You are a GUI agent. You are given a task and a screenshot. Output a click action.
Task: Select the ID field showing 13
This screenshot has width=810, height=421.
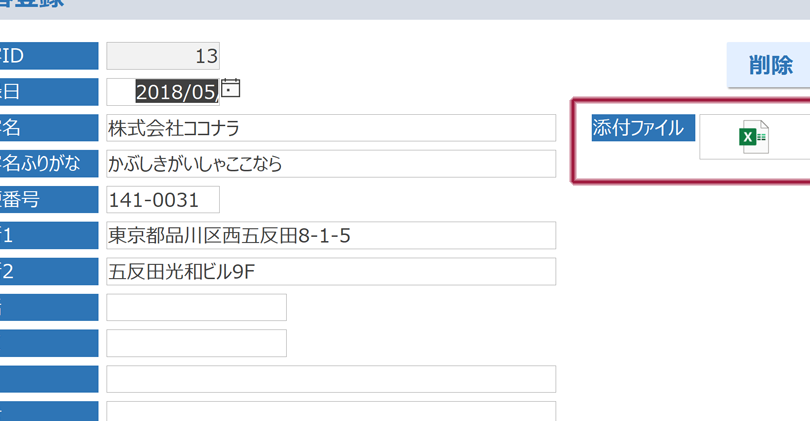point(162,56)
